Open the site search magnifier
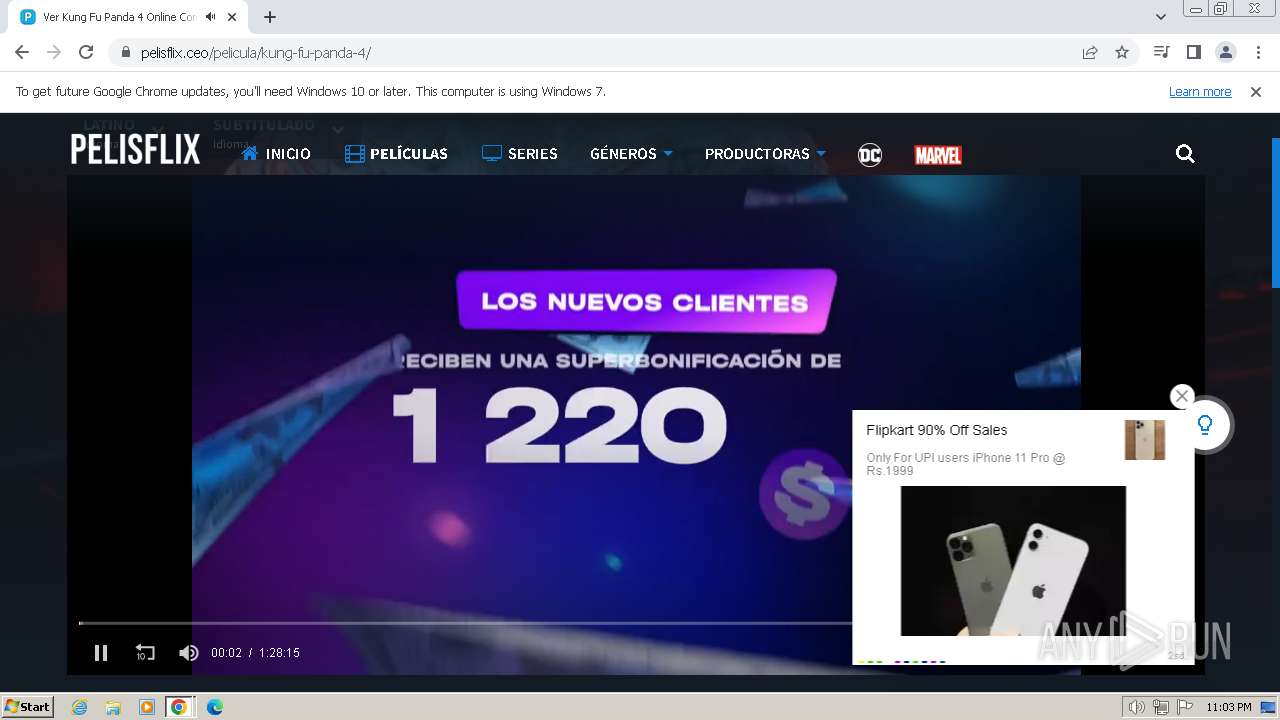This screenshot has height=720, width=1280. [1185, 153]
